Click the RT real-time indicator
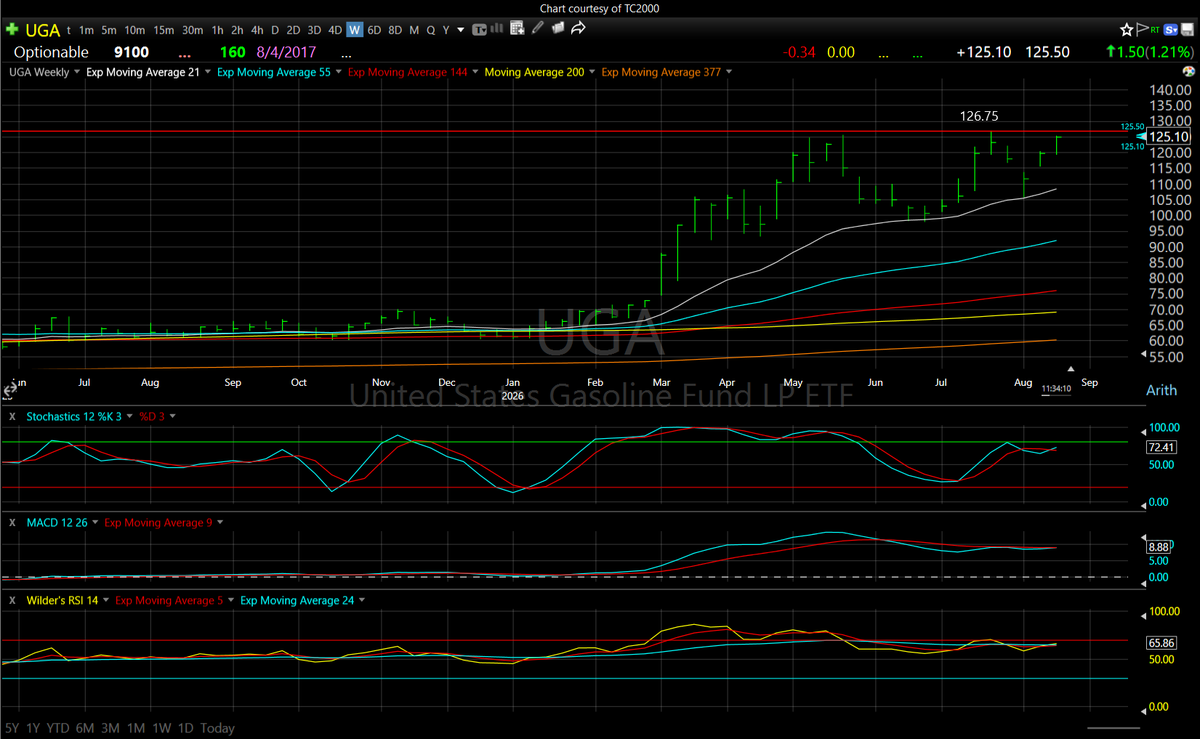This screenshot has width=1200, height=739. point(1155,30)
